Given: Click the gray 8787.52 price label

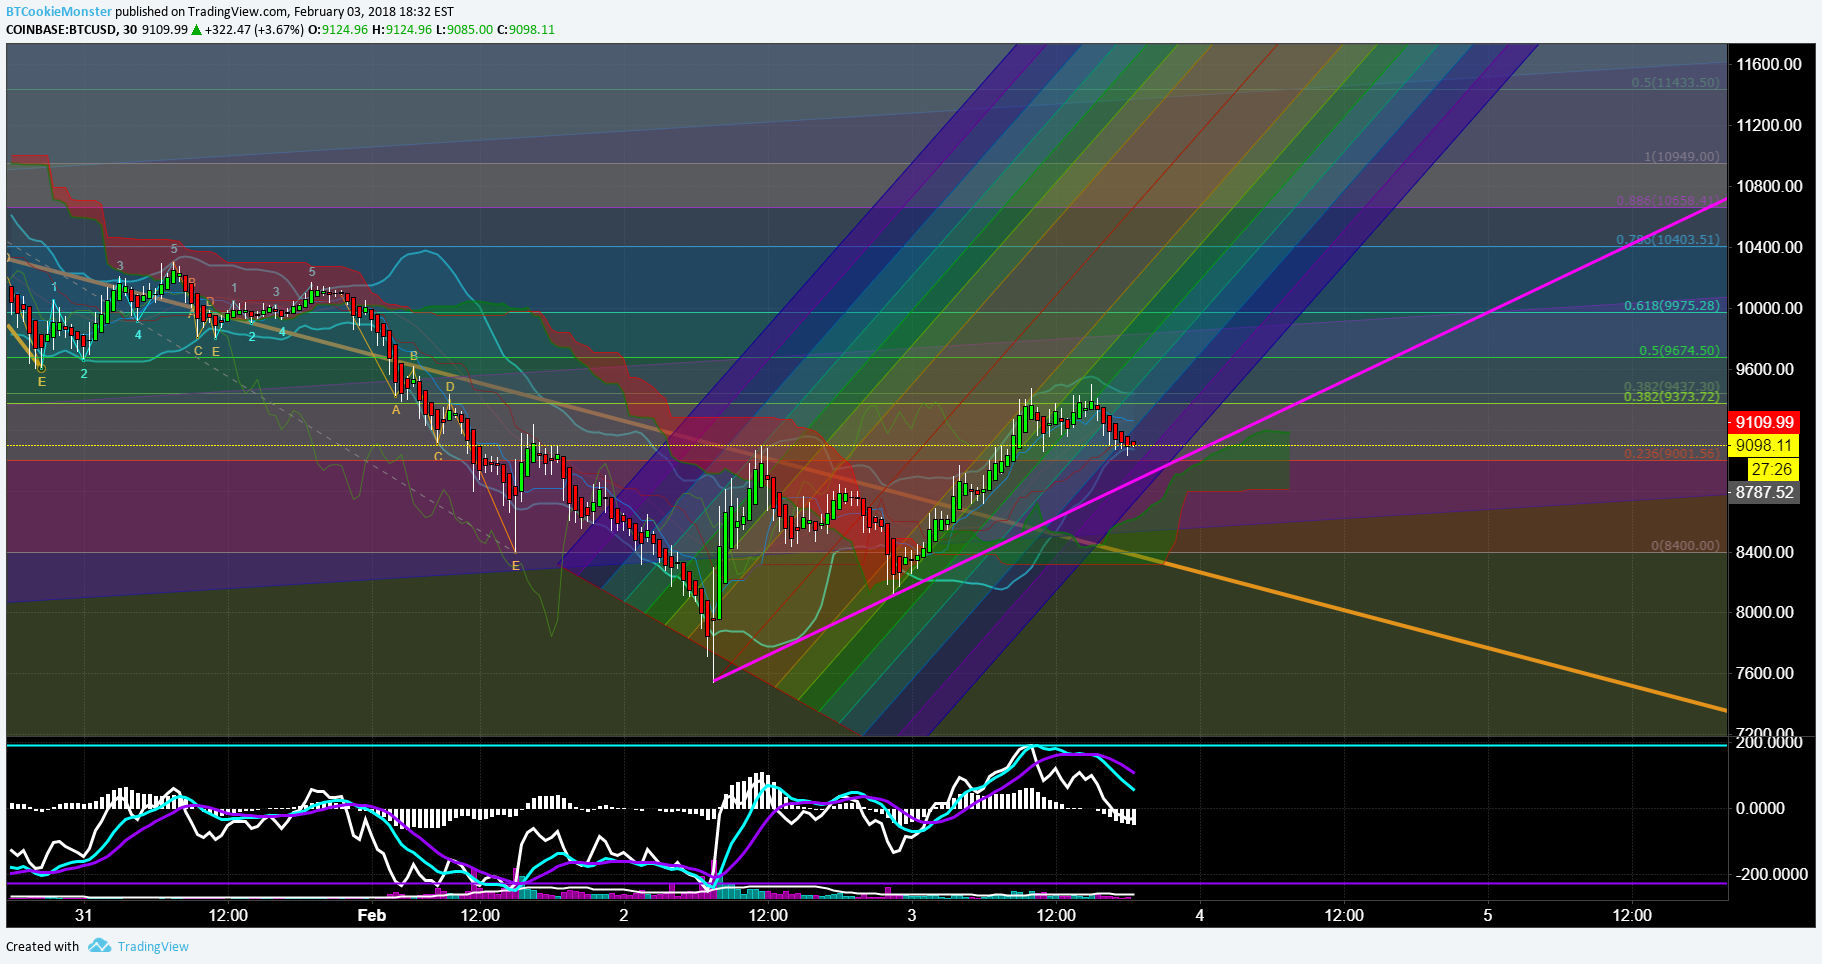Looking at the screenshot, I should 1765,492.
